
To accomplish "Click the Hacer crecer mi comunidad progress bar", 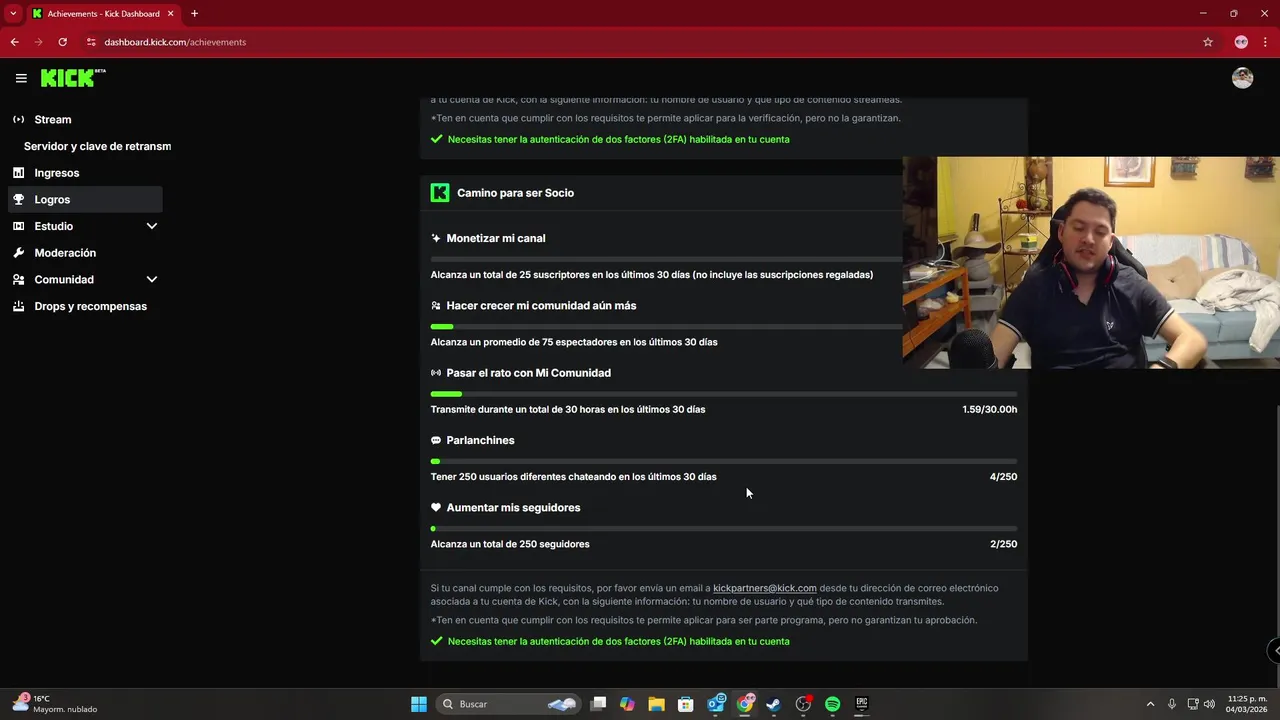I will [666, 327].
